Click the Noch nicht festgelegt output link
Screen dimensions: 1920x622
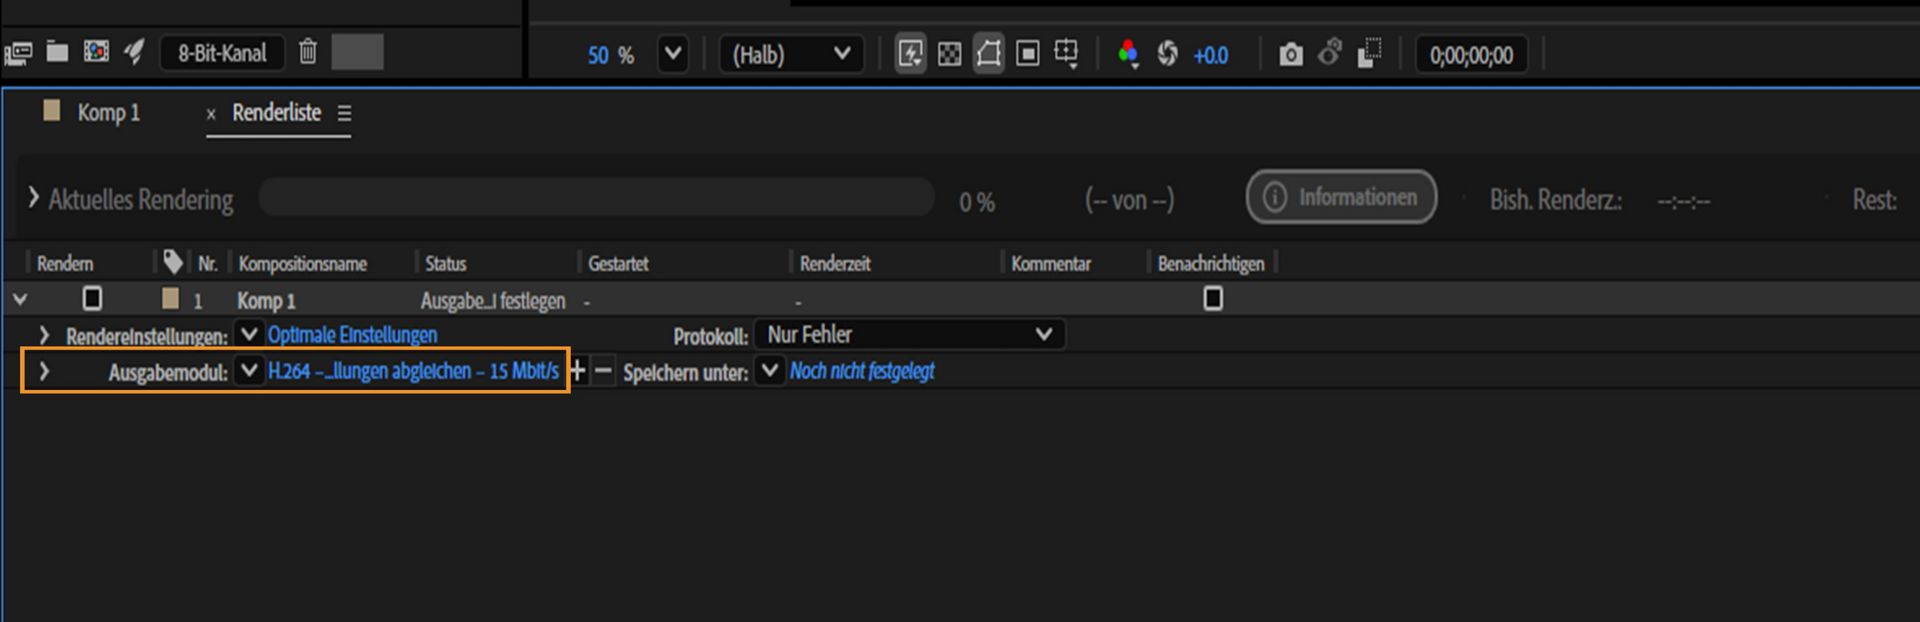coord(862,371)
